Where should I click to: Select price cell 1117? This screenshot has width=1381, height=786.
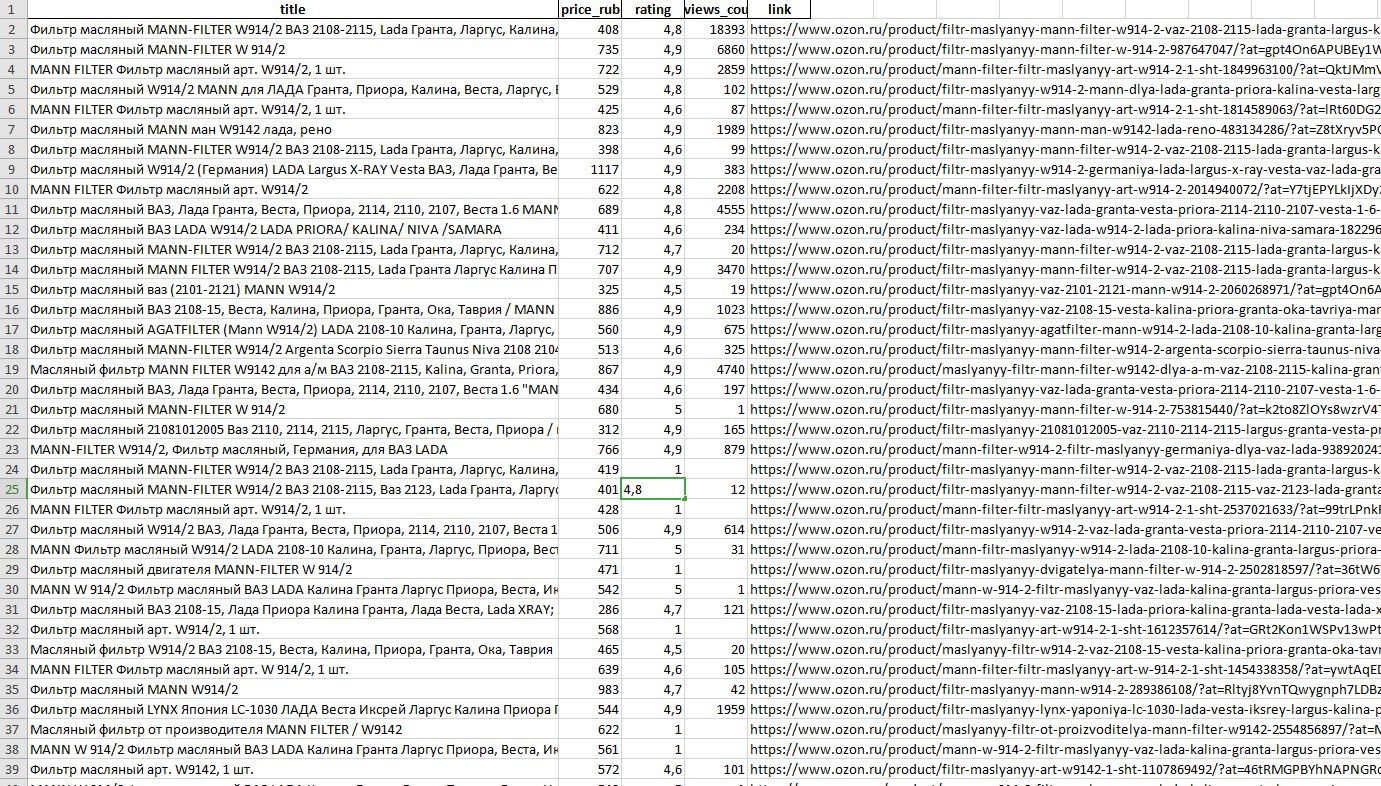pyautogui.click(x=590, y=169)
